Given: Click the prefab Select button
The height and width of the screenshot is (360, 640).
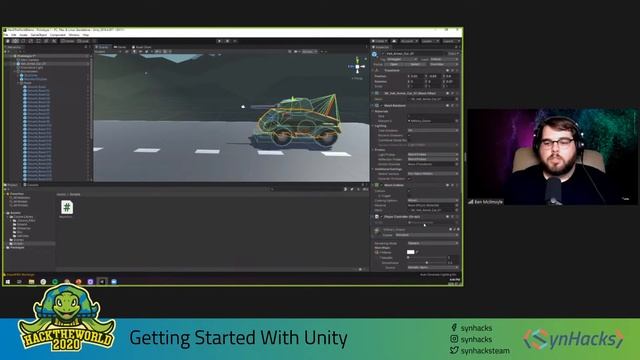Looking at the screenshot, I should click(x=416, y=64).
